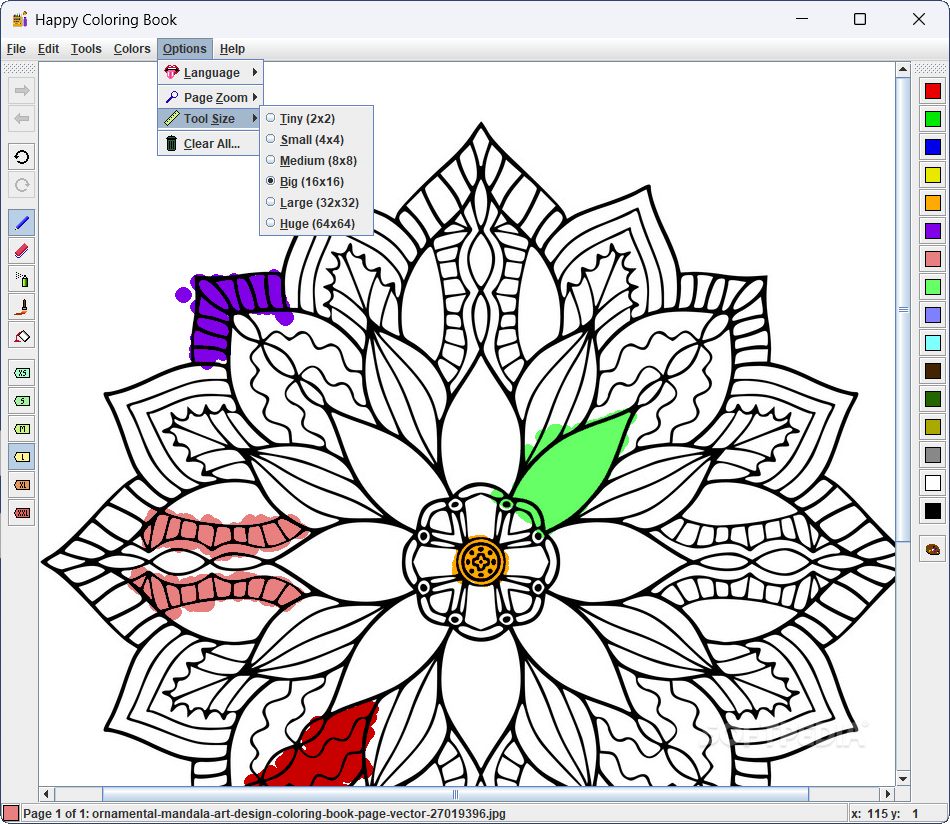Select Huge (64x64) tool size

tap(316, 224)
